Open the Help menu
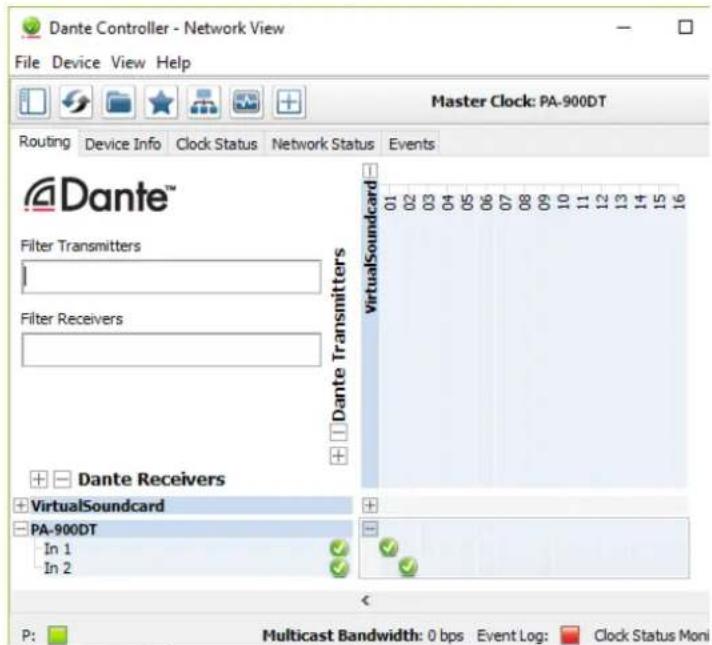Image resolution: width=712 pixels, height=645 pixels. tap(173, 62)
